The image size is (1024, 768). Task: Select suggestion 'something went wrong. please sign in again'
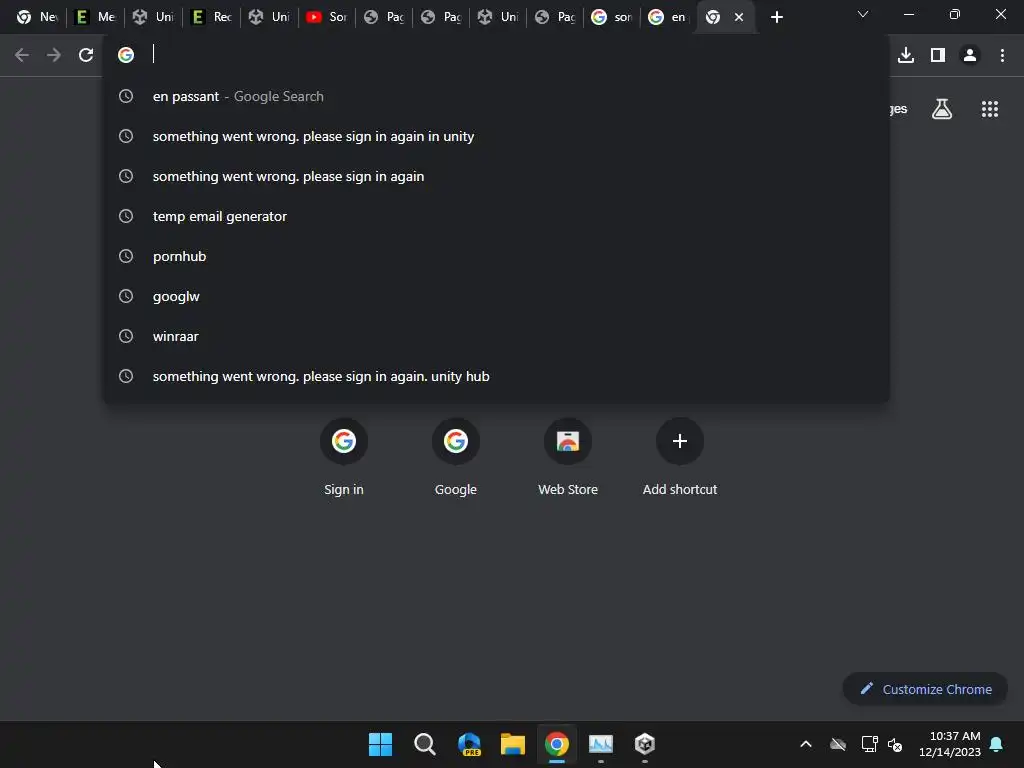496,176
